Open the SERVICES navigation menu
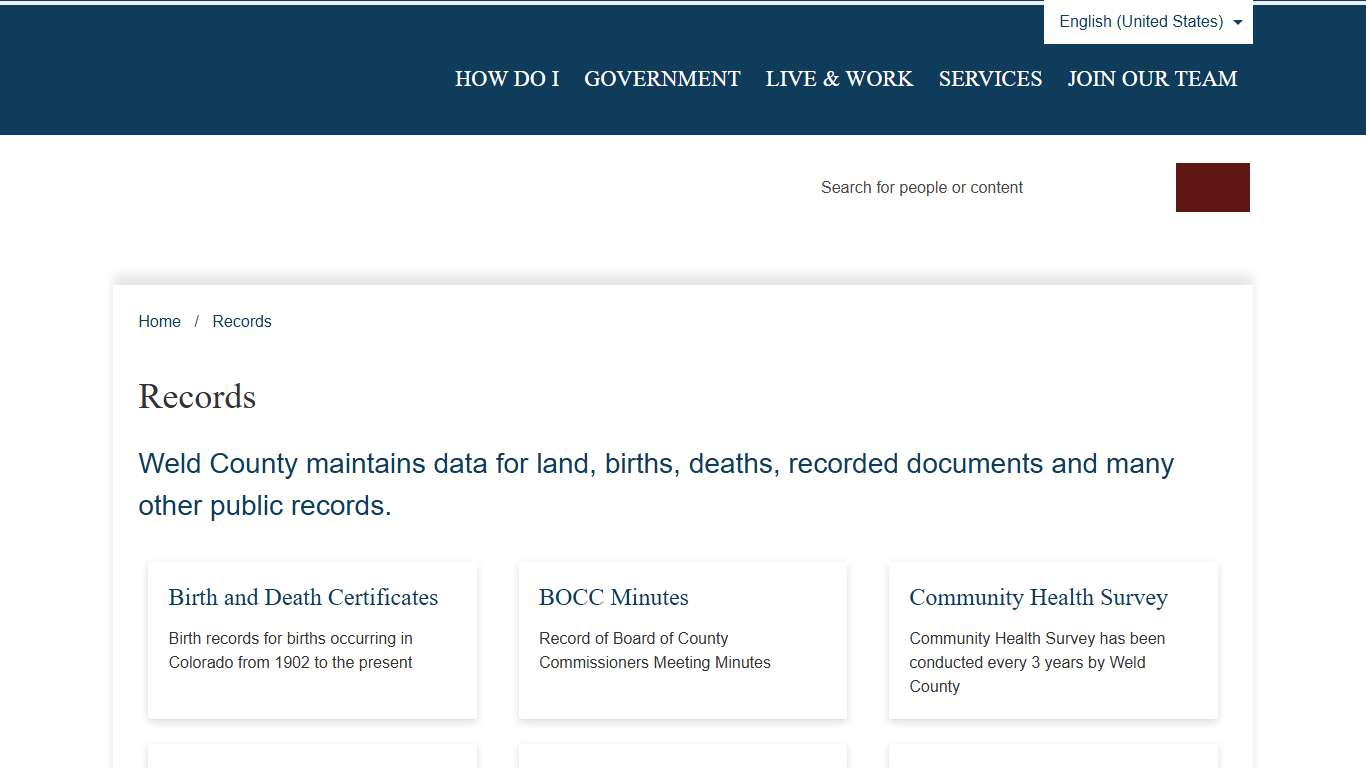Screen dimensions: 1366x768 pos(990,79)
